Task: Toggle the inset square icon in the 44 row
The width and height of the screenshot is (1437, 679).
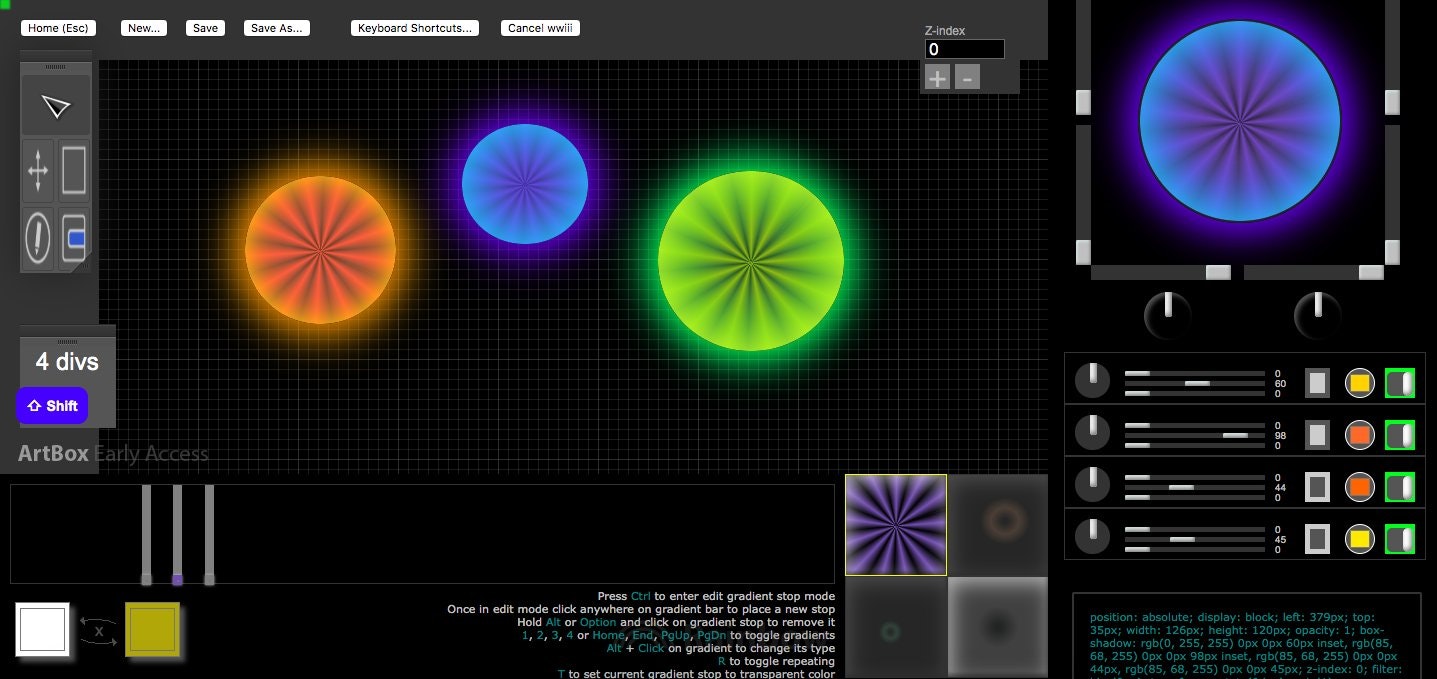Action: [1317, 486]
